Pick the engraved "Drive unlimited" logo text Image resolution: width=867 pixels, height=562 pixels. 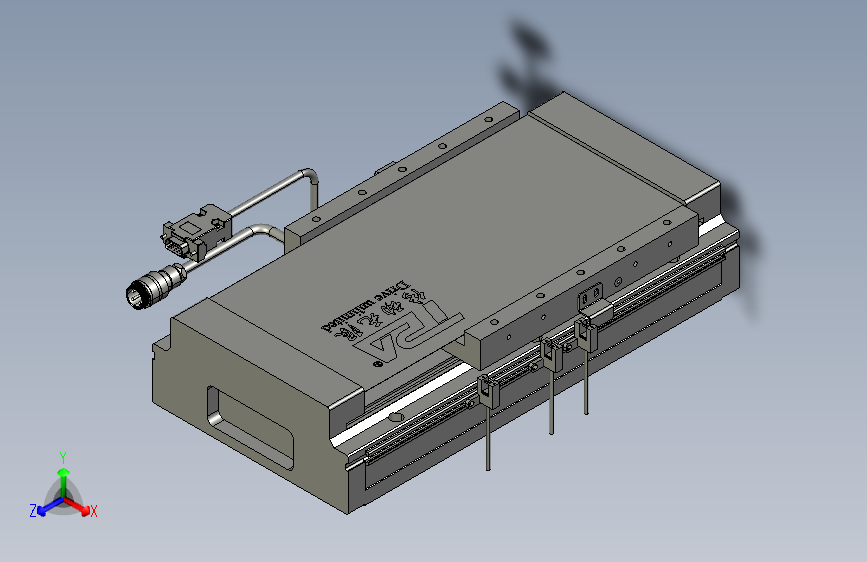367,307
